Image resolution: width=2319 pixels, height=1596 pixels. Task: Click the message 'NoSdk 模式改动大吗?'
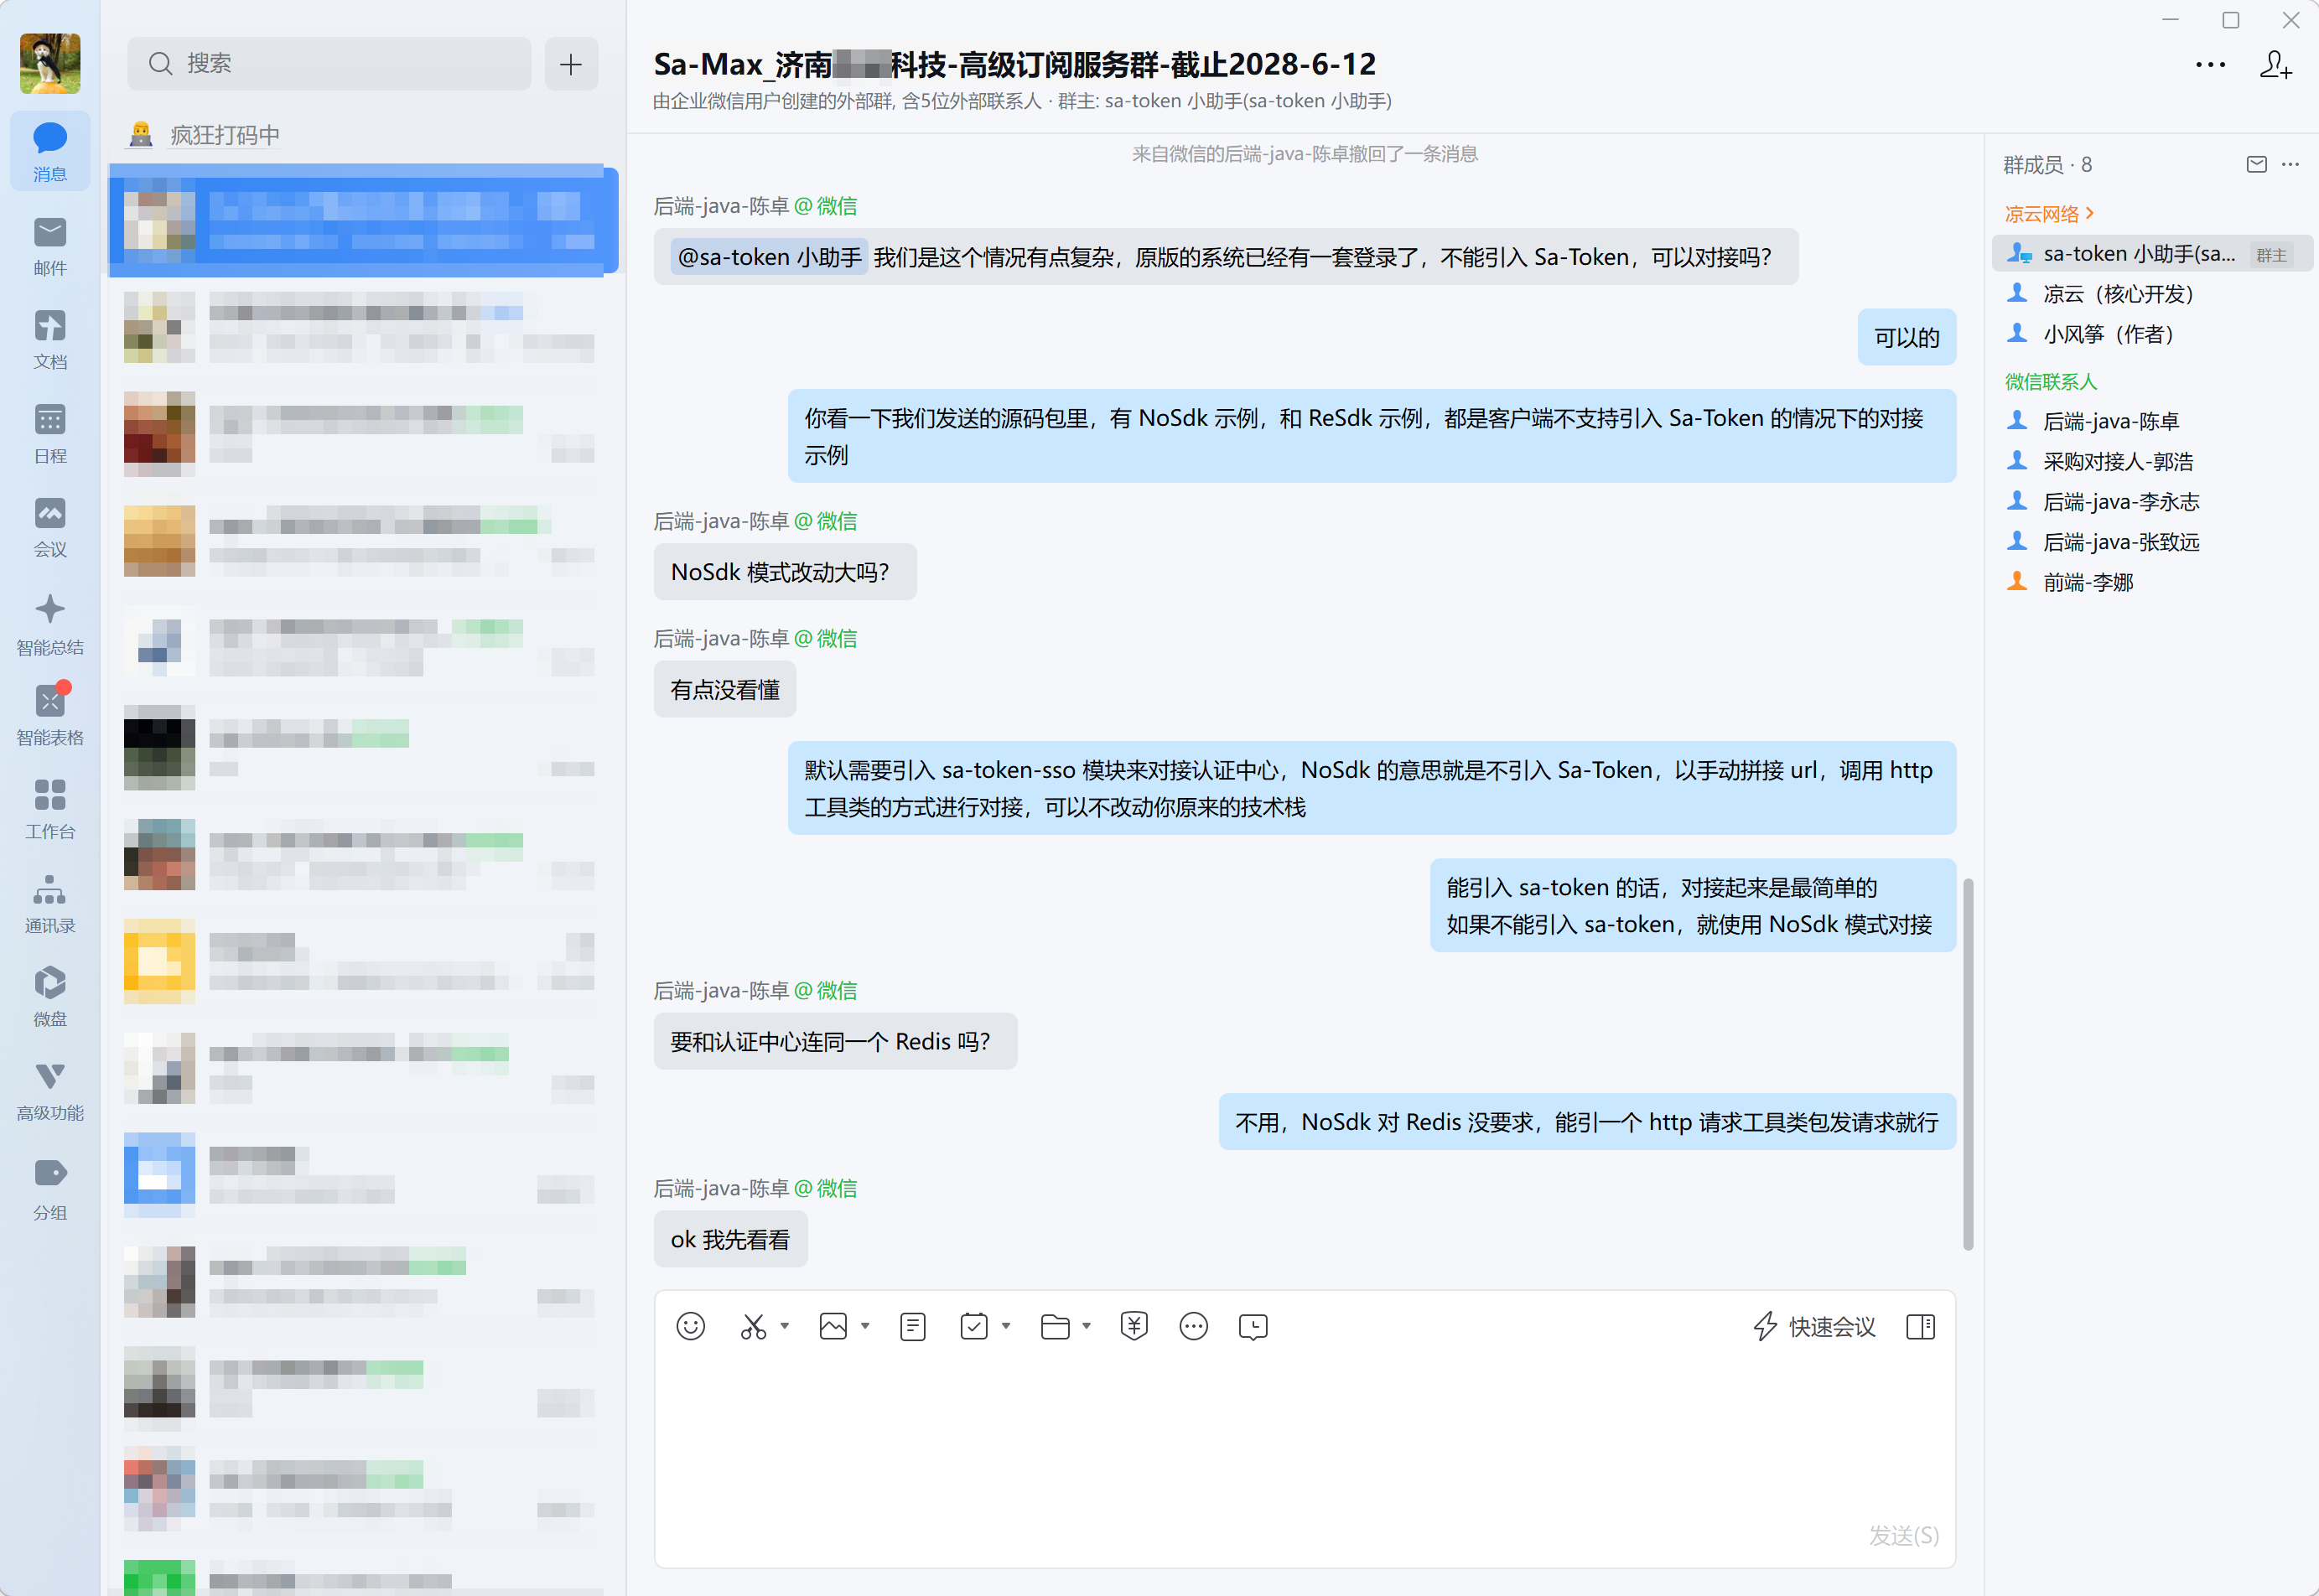click(785, 572)
